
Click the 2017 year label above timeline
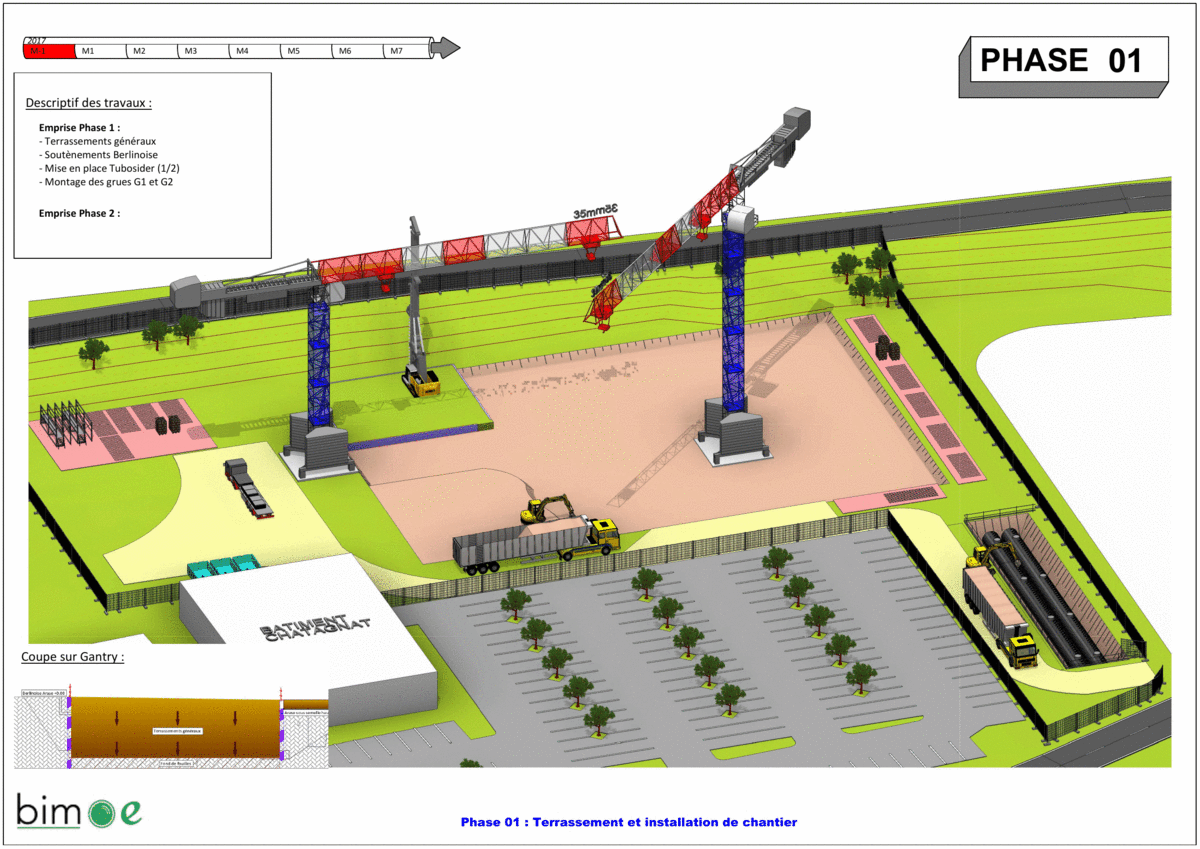(x=37, y=40)
